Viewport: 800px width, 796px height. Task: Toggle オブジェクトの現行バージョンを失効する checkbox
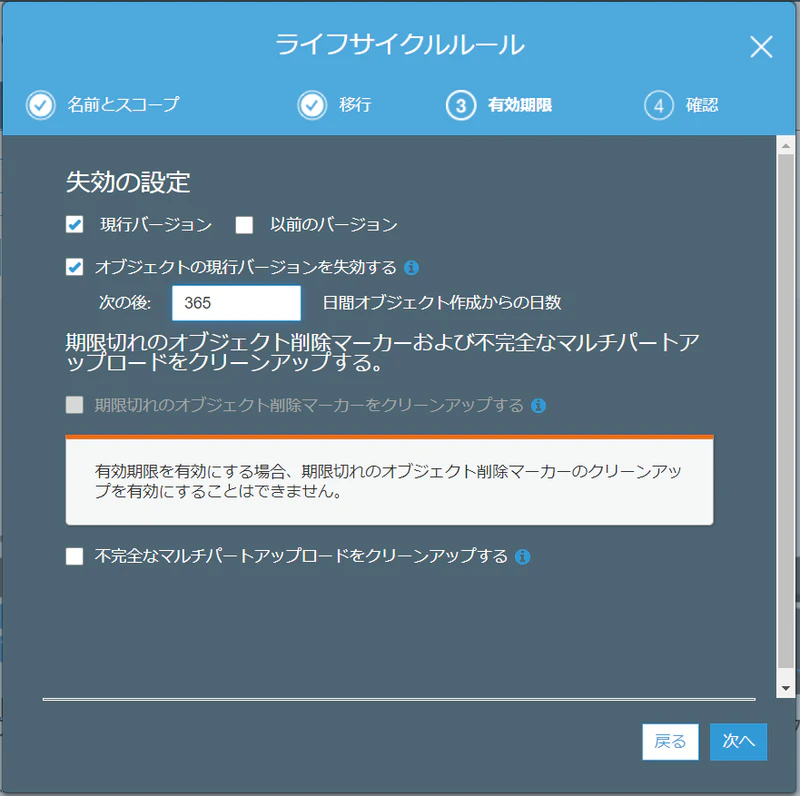click(74, 266)
